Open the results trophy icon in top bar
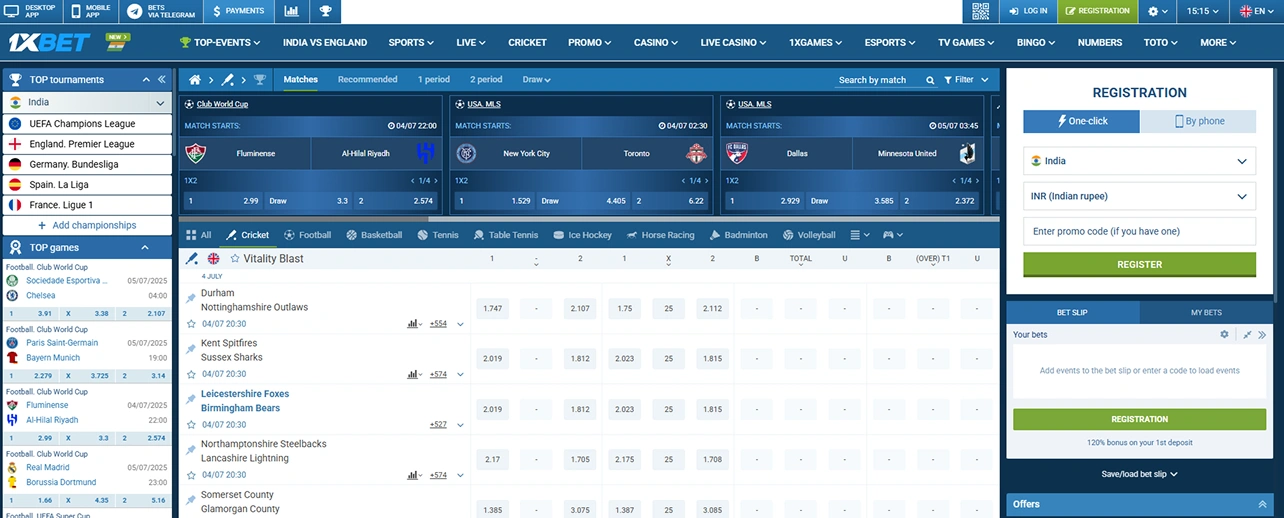The height and width of the screenshot is (518, 1284). (x=325, y=11)
